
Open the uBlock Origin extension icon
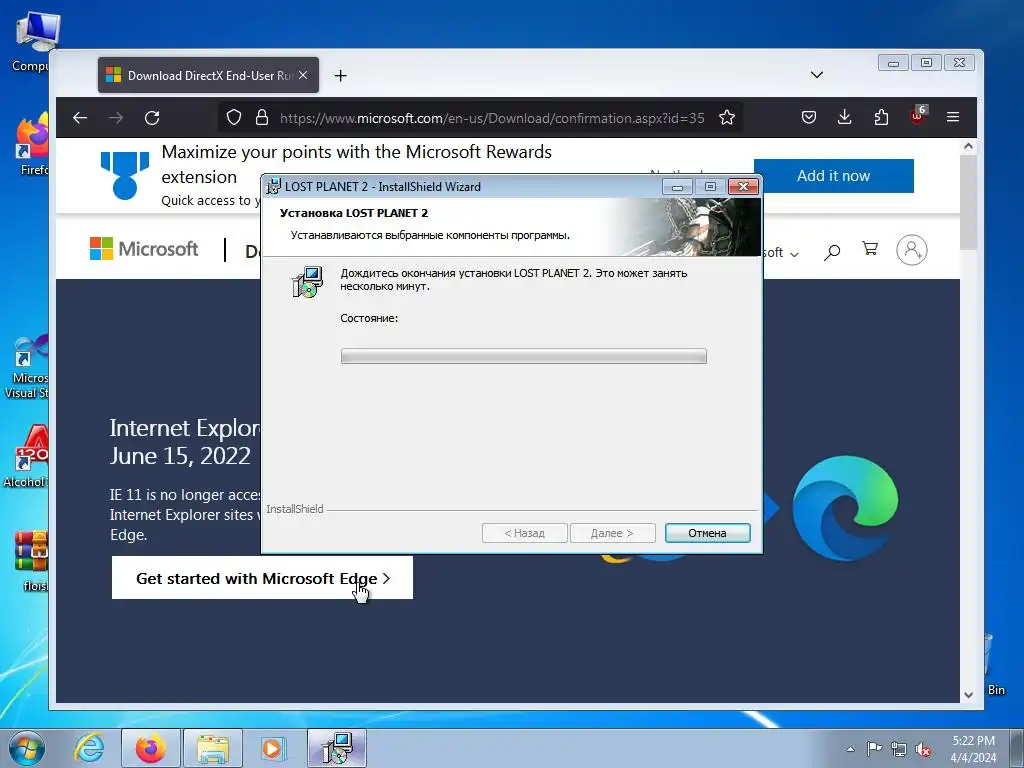coord(918,116)
